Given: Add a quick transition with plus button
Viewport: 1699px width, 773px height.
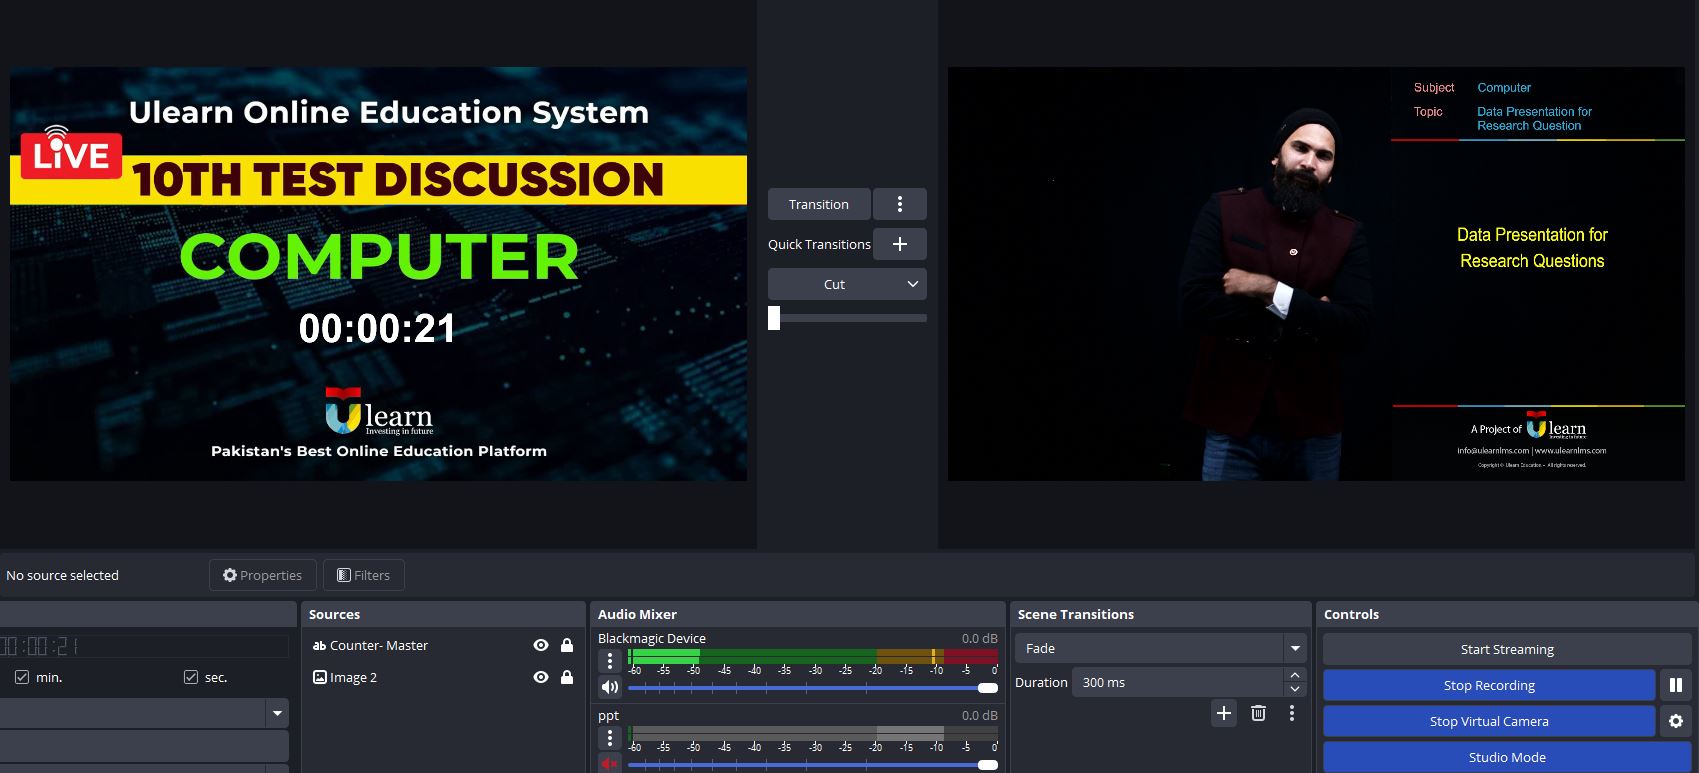Looking at the screenshot, I should click(900, 244).
